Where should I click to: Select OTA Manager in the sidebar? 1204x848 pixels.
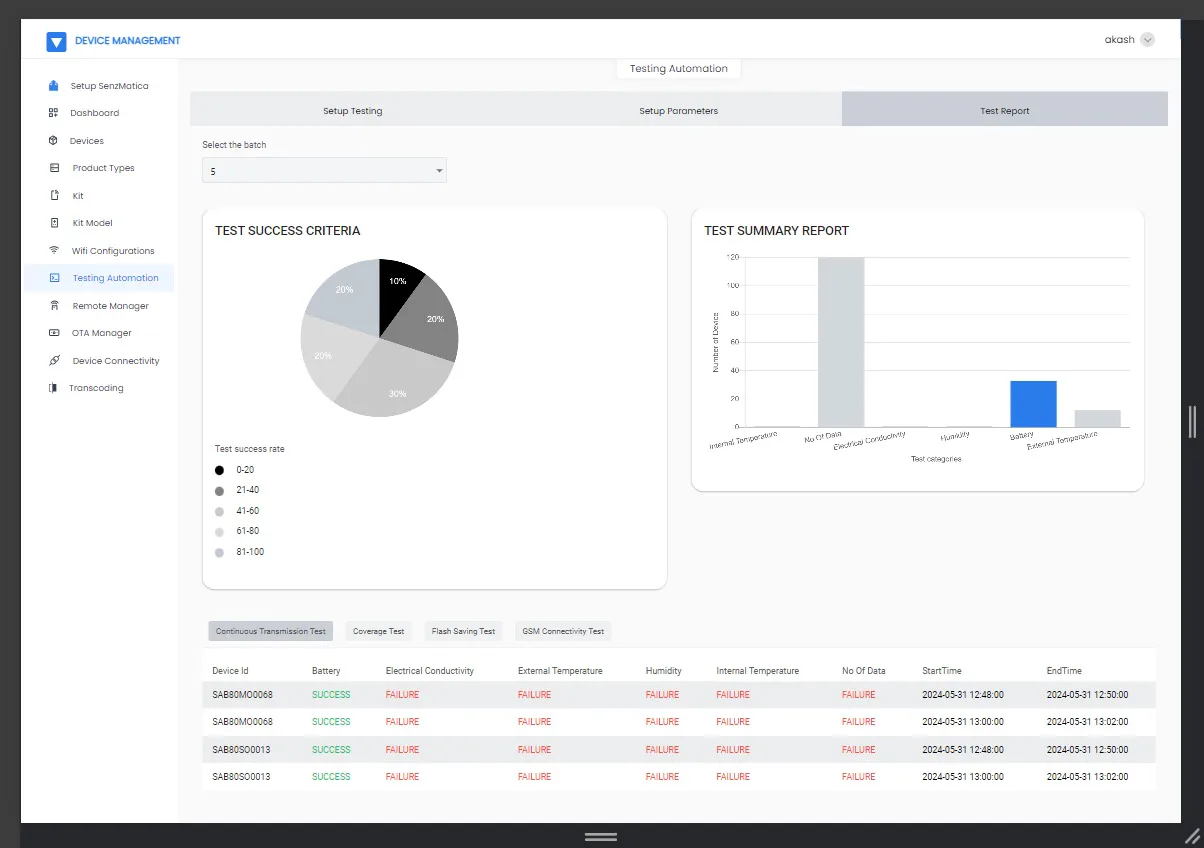tap(101, 333)
